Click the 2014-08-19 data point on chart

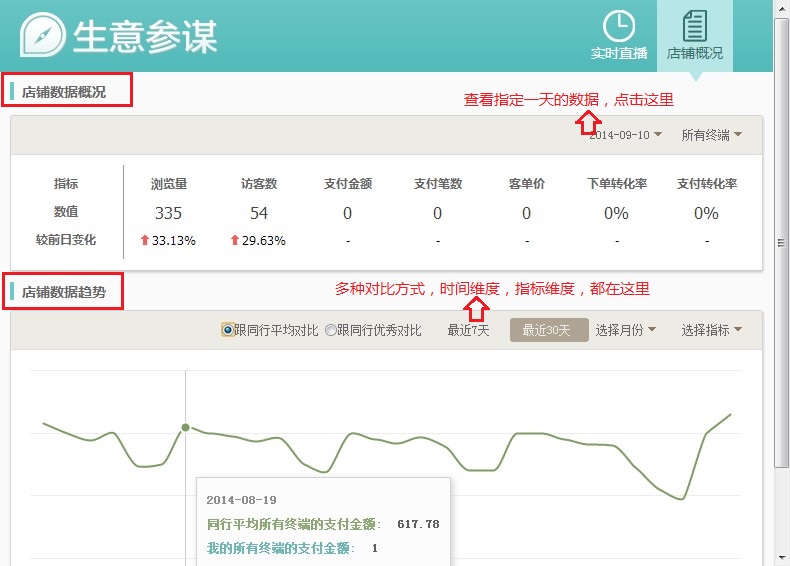(185, 427)
